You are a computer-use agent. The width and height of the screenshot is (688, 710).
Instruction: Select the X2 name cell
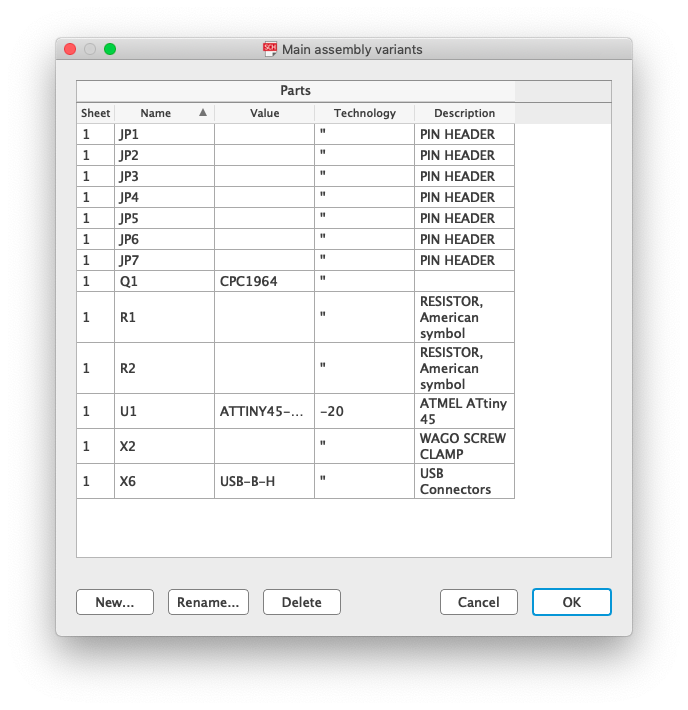pos(164,446)
